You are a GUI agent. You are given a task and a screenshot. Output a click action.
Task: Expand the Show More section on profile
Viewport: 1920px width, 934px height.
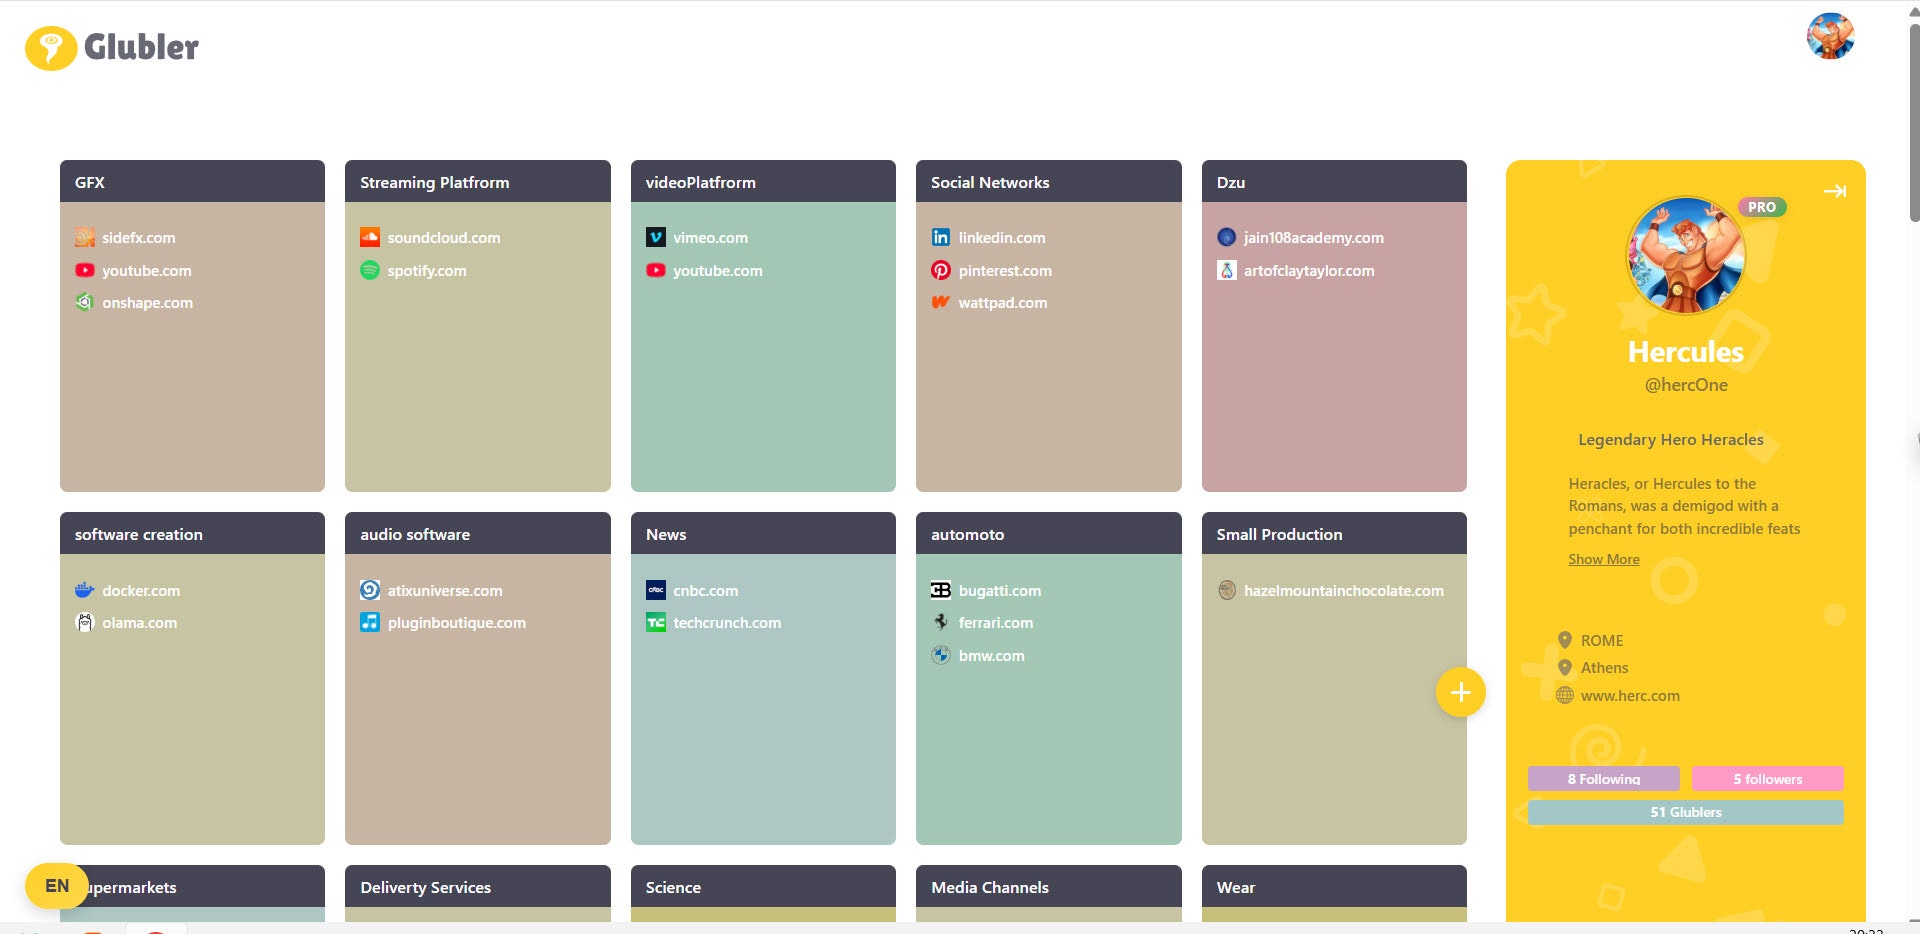pyautogui.click(x=1603, y=559)
